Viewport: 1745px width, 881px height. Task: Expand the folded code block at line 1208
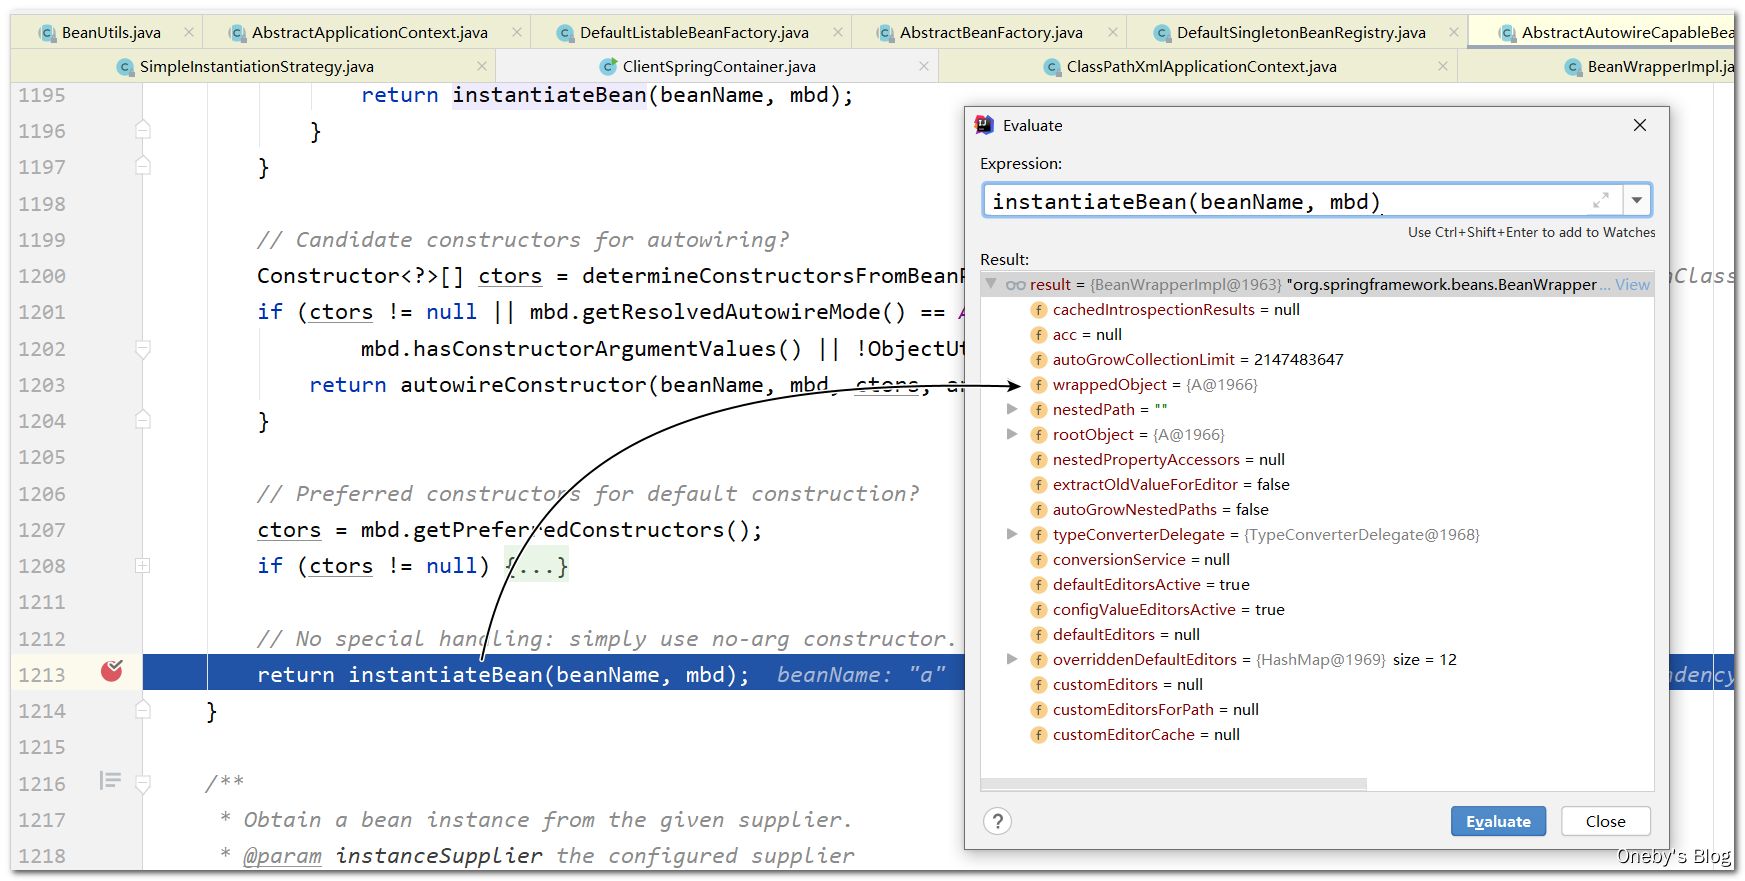pyautogui.click(x=143, y=566)
